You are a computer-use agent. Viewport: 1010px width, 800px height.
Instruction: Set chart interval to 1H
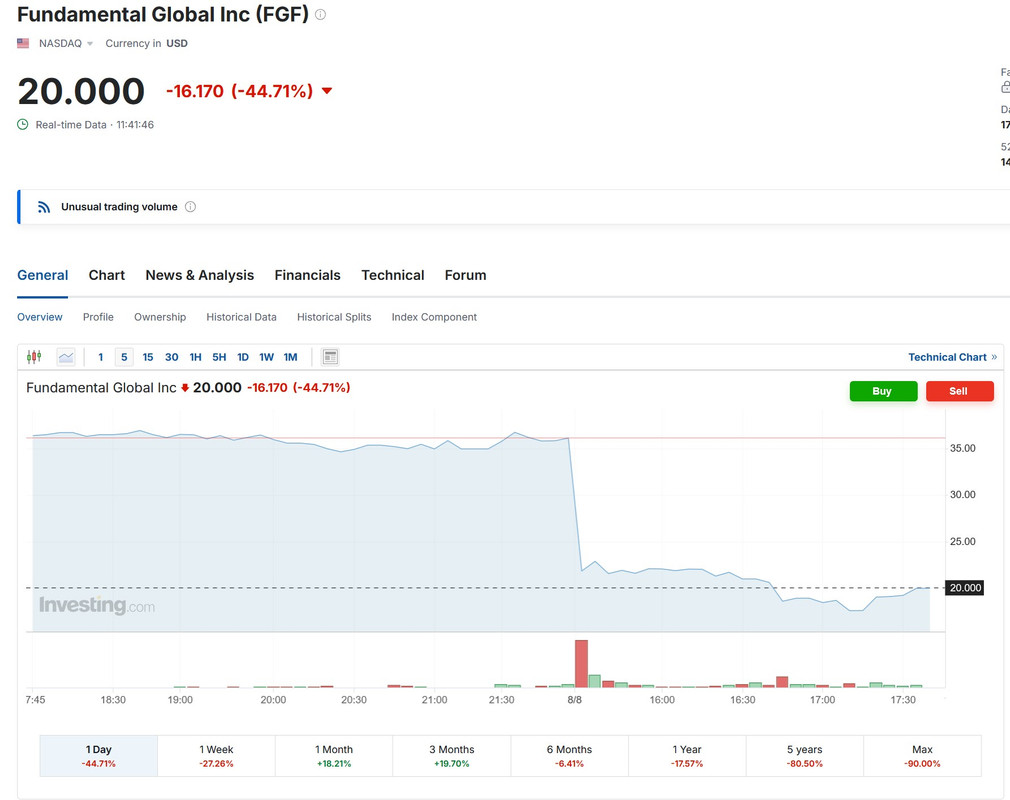[x=195, y=357]
